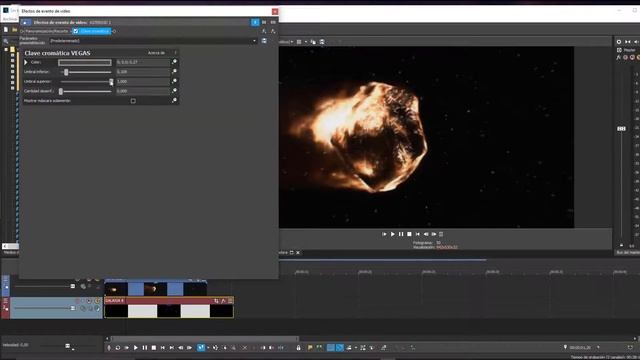Click the Master bus volume fader
640x360 pixels.
[x=621, y=129]
